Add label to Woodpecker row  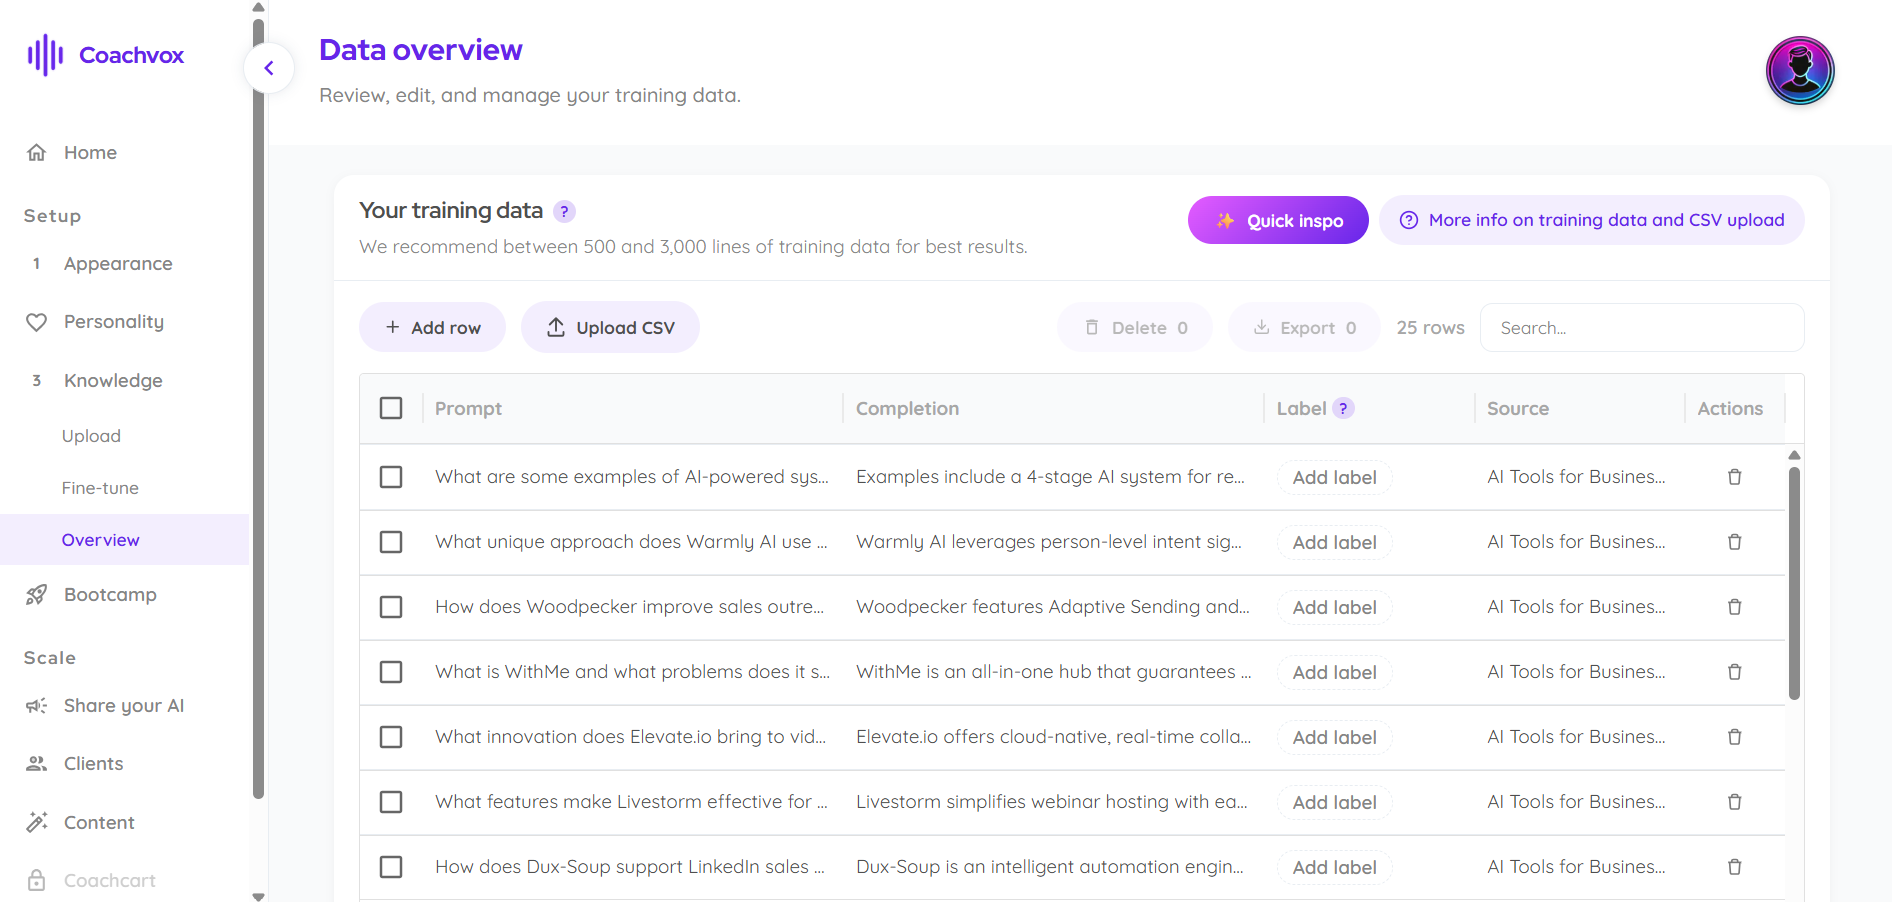click(x=1334, y=607)
